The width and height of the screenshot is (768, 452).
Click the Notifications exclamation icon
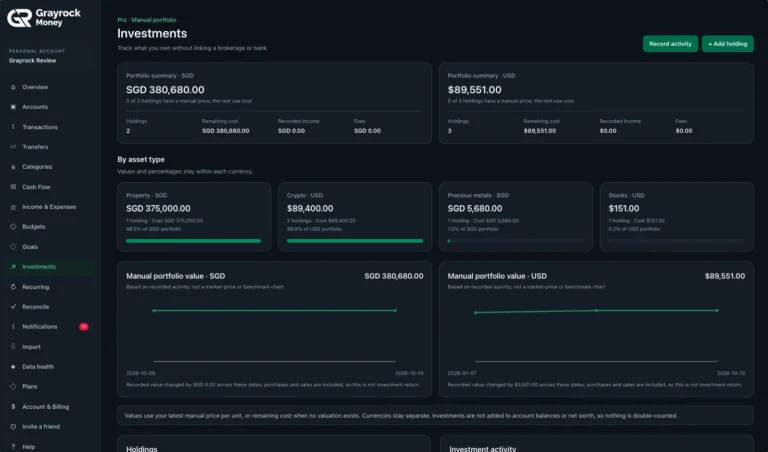click(13, 327)
